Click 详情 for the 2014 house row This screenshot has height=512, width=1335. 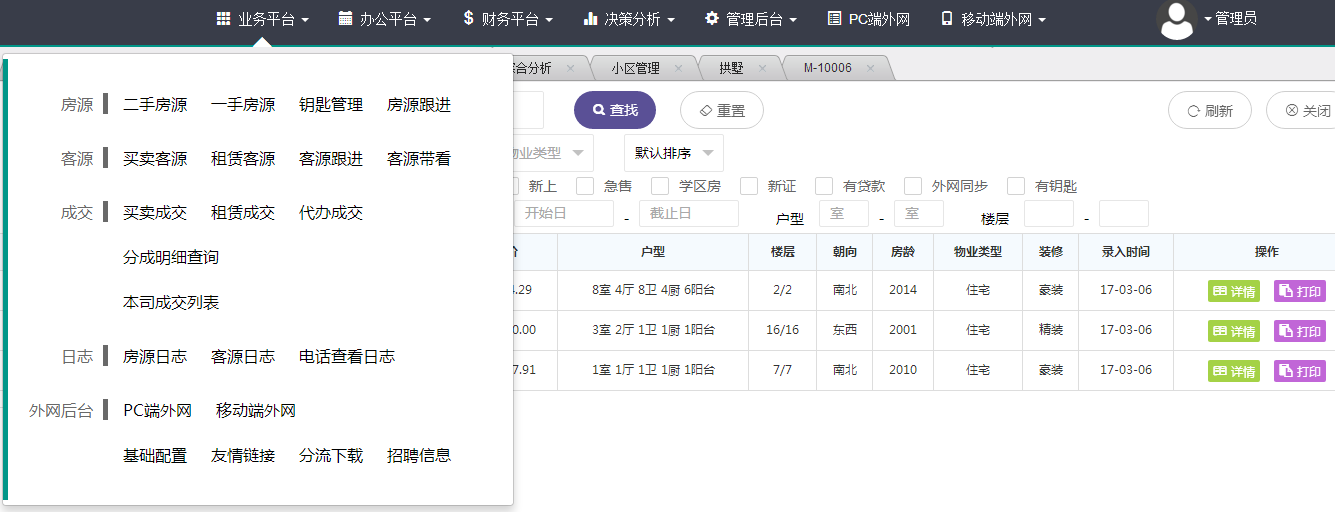pos(1234,291)
